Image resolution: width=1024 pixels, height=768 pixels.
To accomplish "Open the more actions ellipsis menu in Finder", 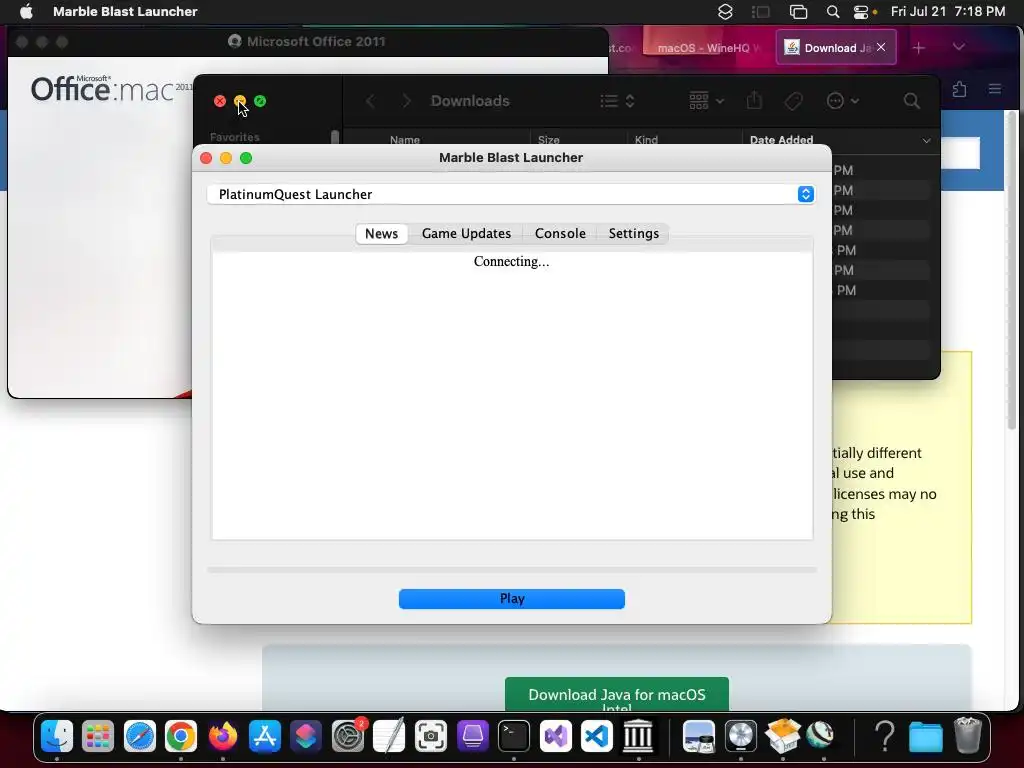I will pyautogui.click(x=842, y=101).
